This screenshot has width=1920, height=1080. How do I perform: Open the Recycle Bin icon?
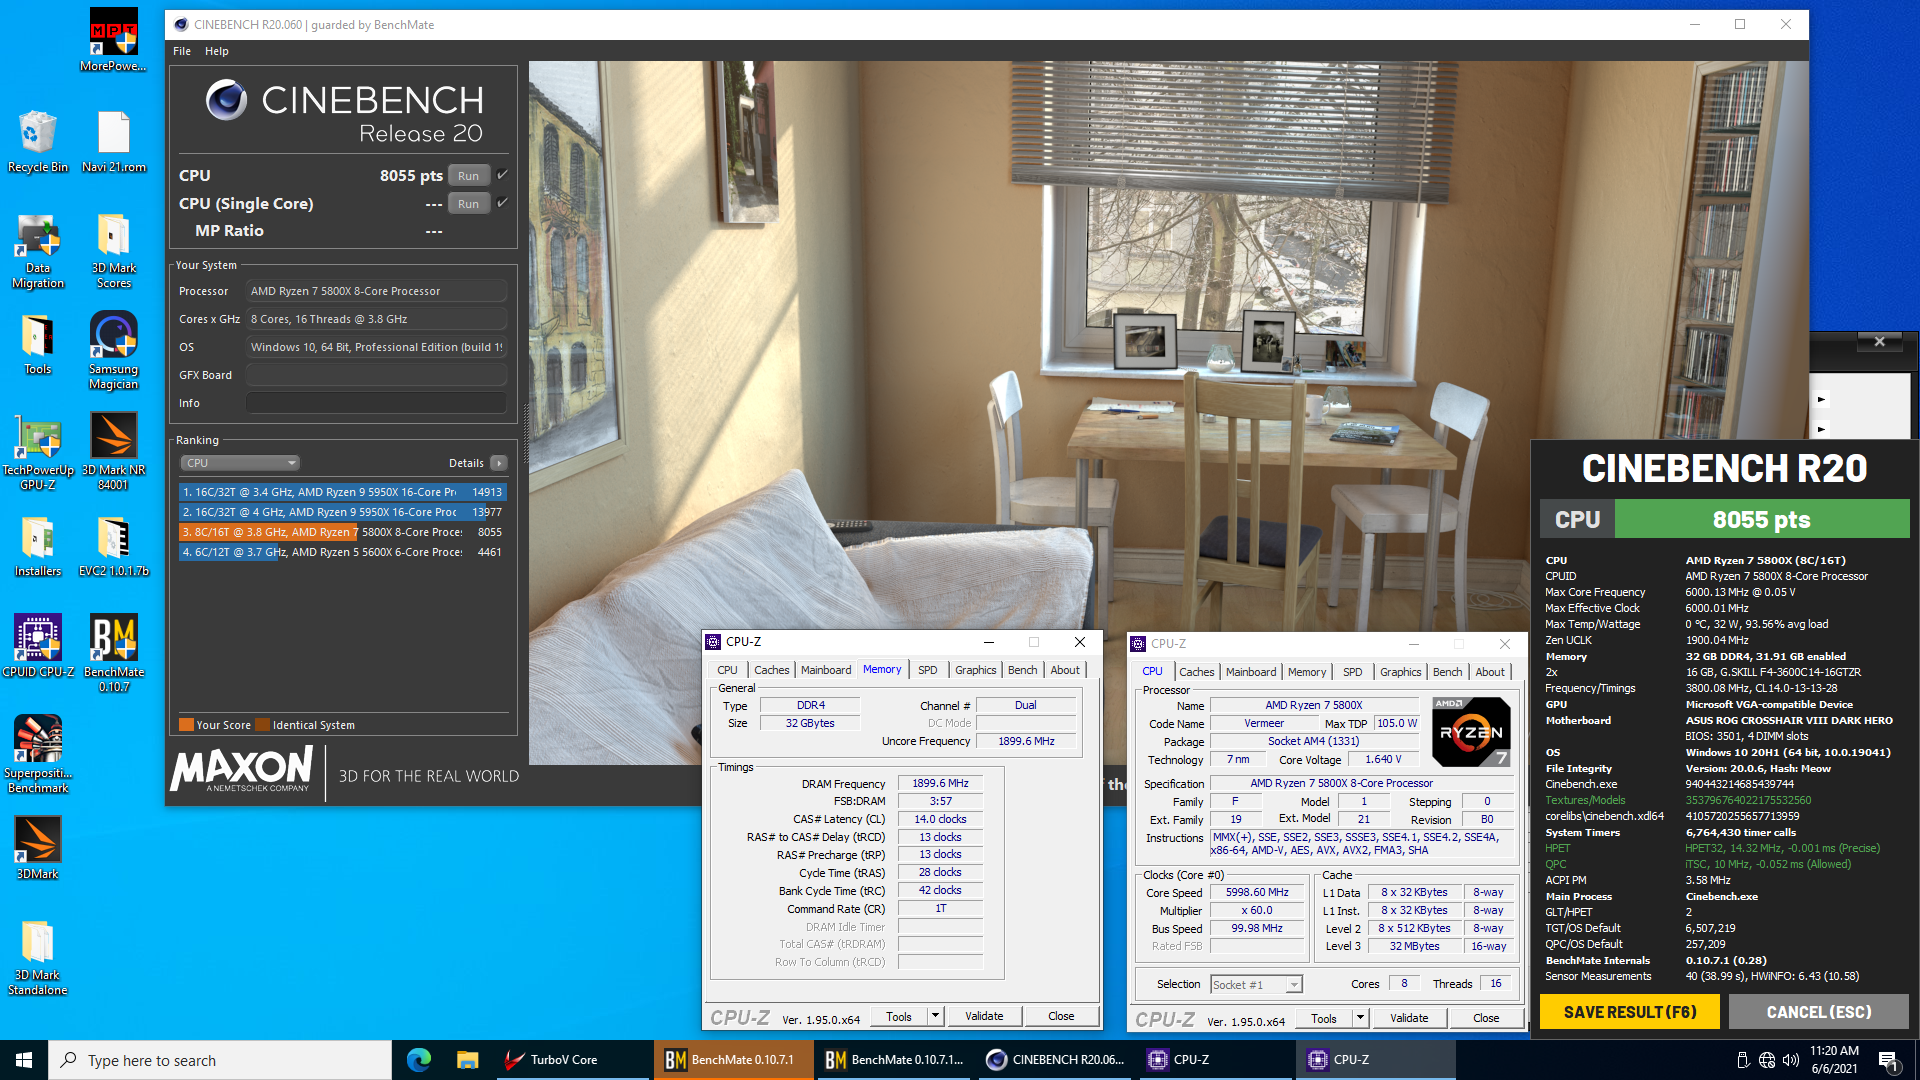pyautogui.click(x=38, y=141)
